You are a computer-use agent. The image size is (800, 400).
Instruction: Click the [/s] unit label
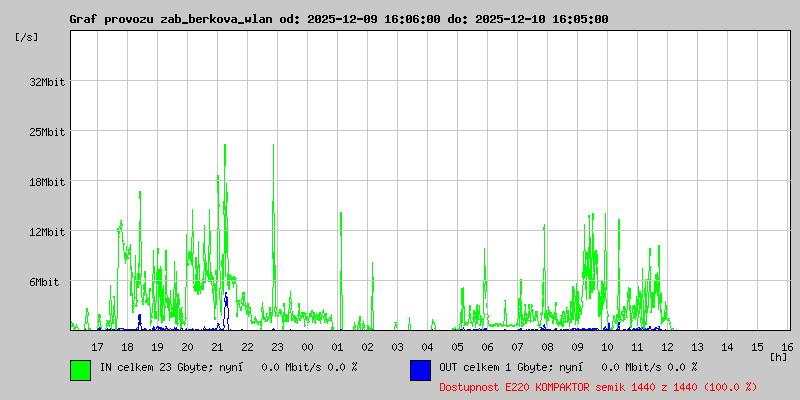coord(27,37)
